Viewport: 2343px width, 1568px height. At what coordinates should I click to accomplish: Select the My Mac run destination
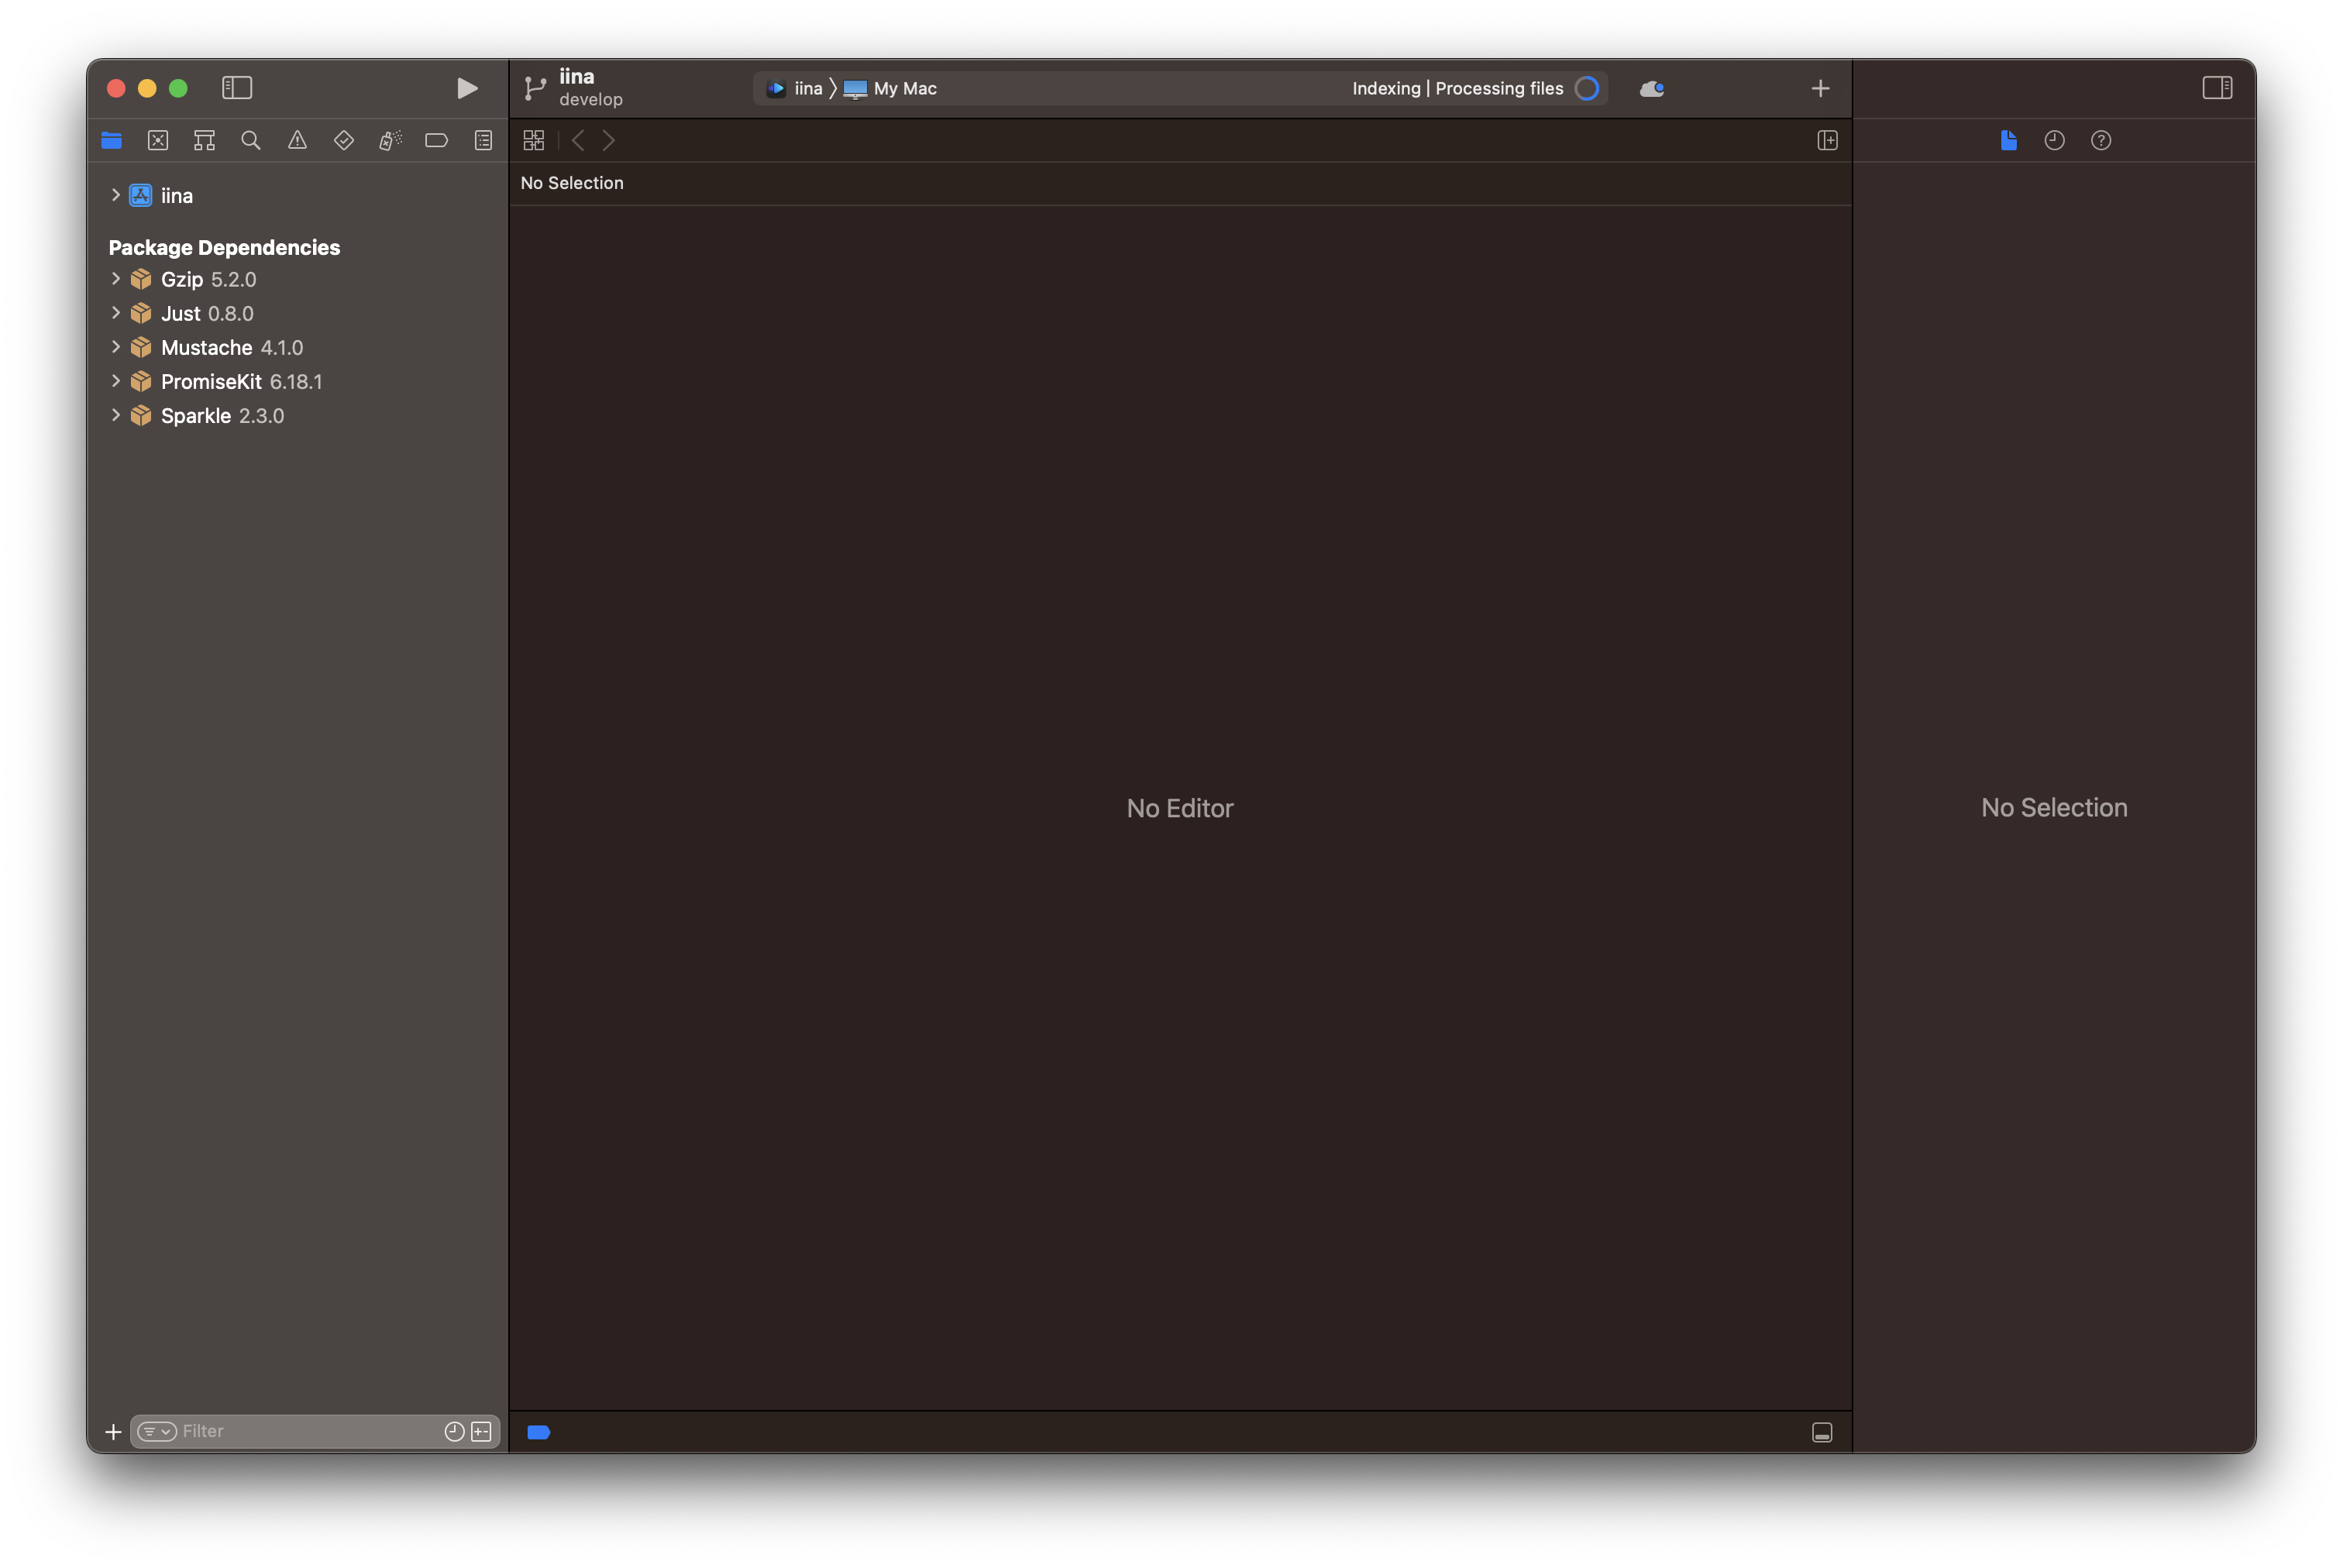[904, 88]
